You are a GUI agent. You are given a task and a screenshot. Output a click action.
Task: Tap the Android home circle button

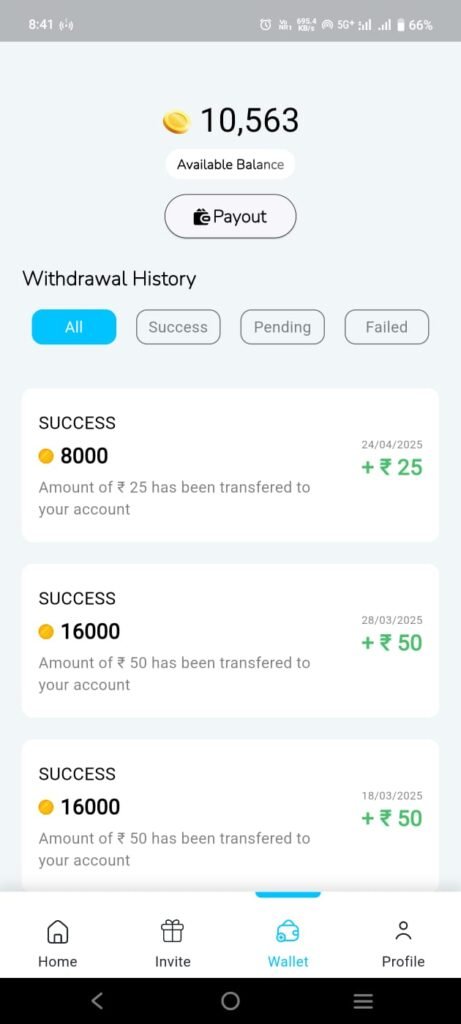click(x=230, y=1000)
